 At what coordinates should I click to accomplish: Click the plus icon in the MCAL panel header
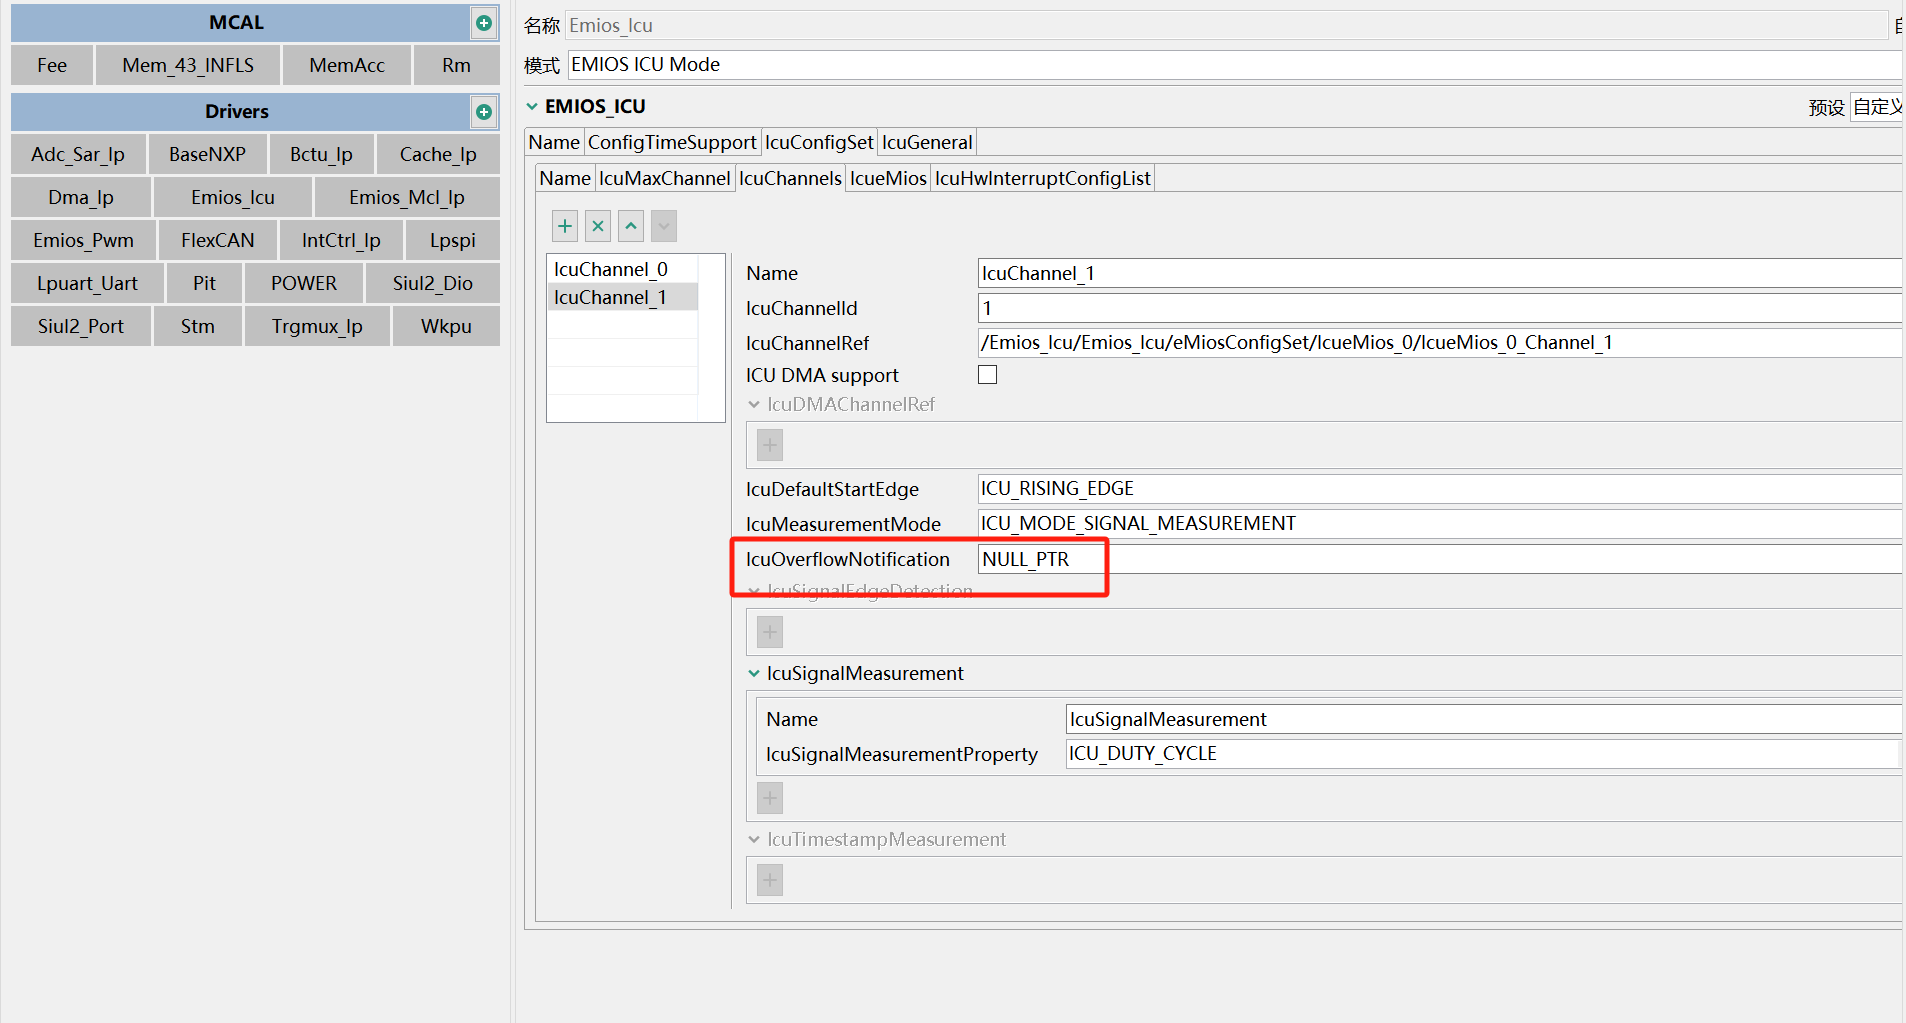pos(483,22)
